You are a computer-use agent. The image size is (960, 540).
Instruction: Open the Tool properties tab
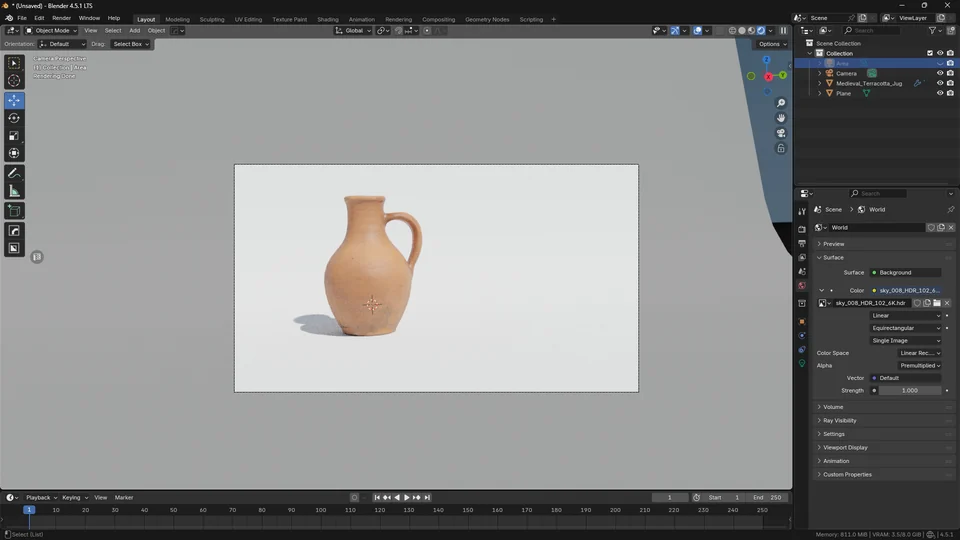point(802,211)
